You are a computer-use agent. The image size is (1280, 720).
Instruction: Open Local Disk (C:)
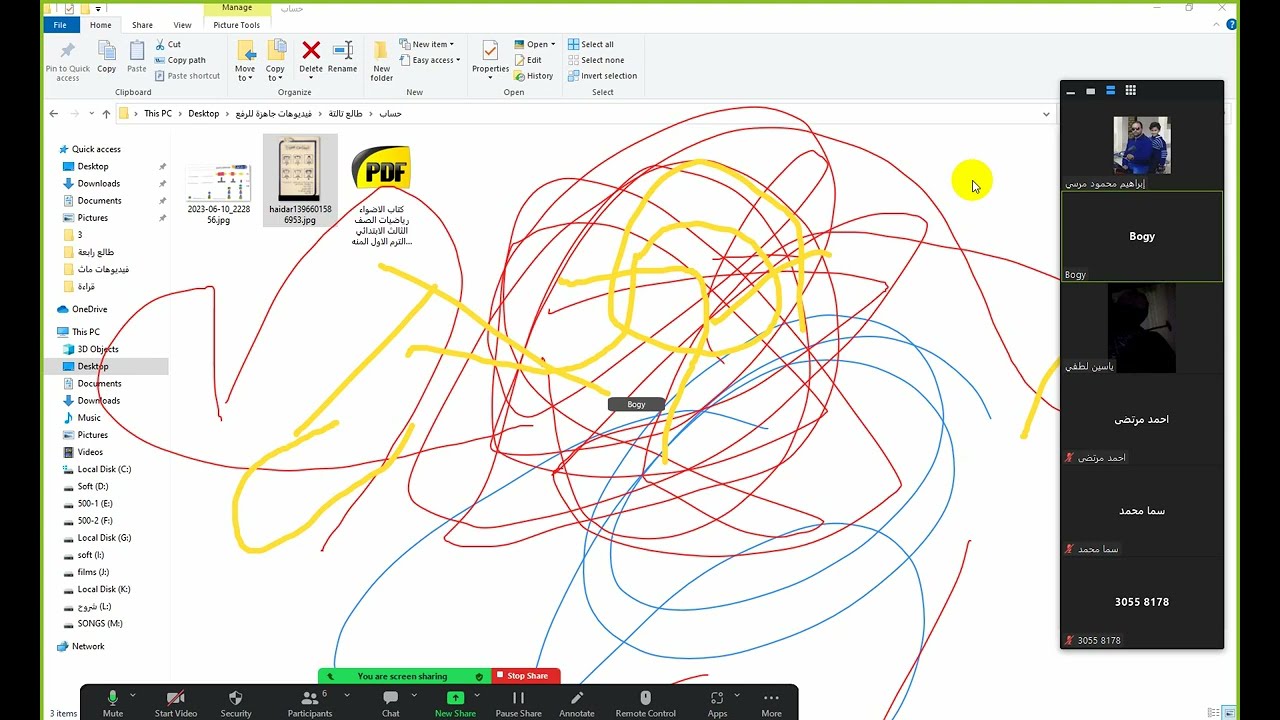point(104,469)
